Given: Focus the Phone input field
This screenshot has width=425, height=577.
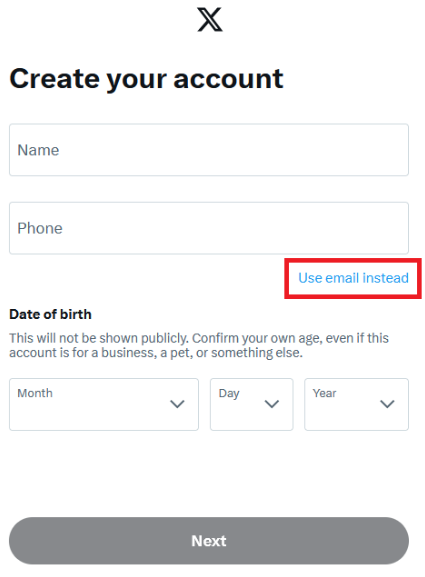Looking at the screenshot, I should point(209,228).
